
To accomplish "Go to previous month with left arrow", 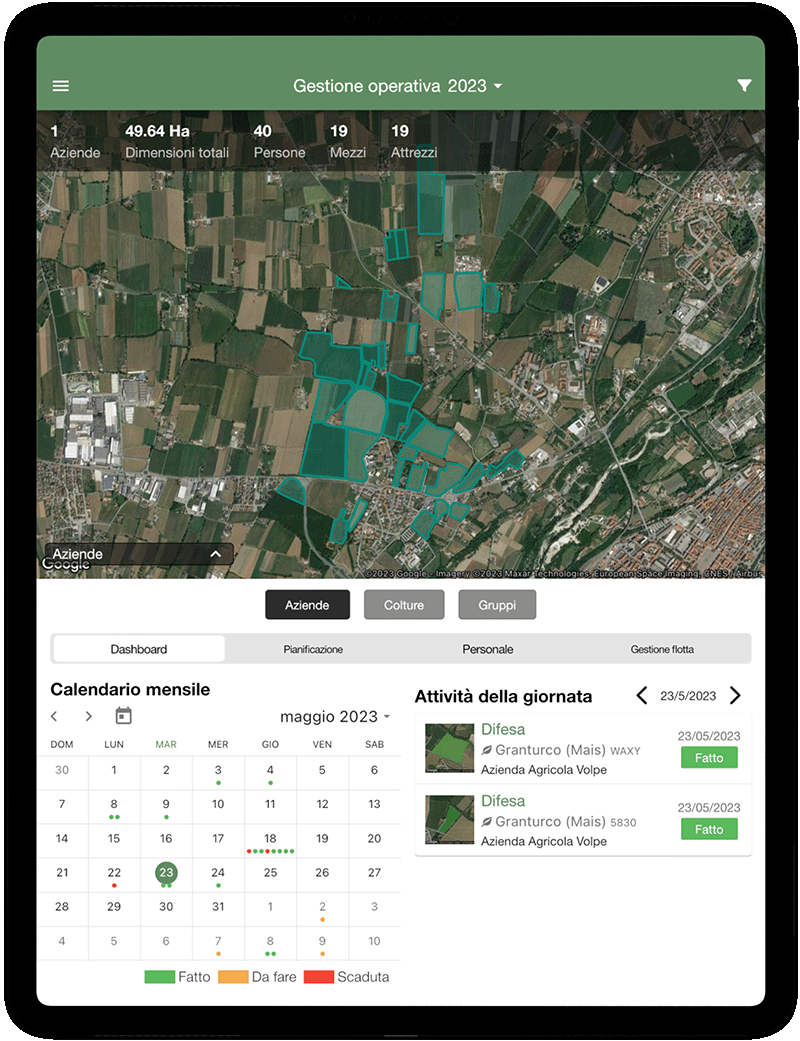I will click(x=54, y=716).
